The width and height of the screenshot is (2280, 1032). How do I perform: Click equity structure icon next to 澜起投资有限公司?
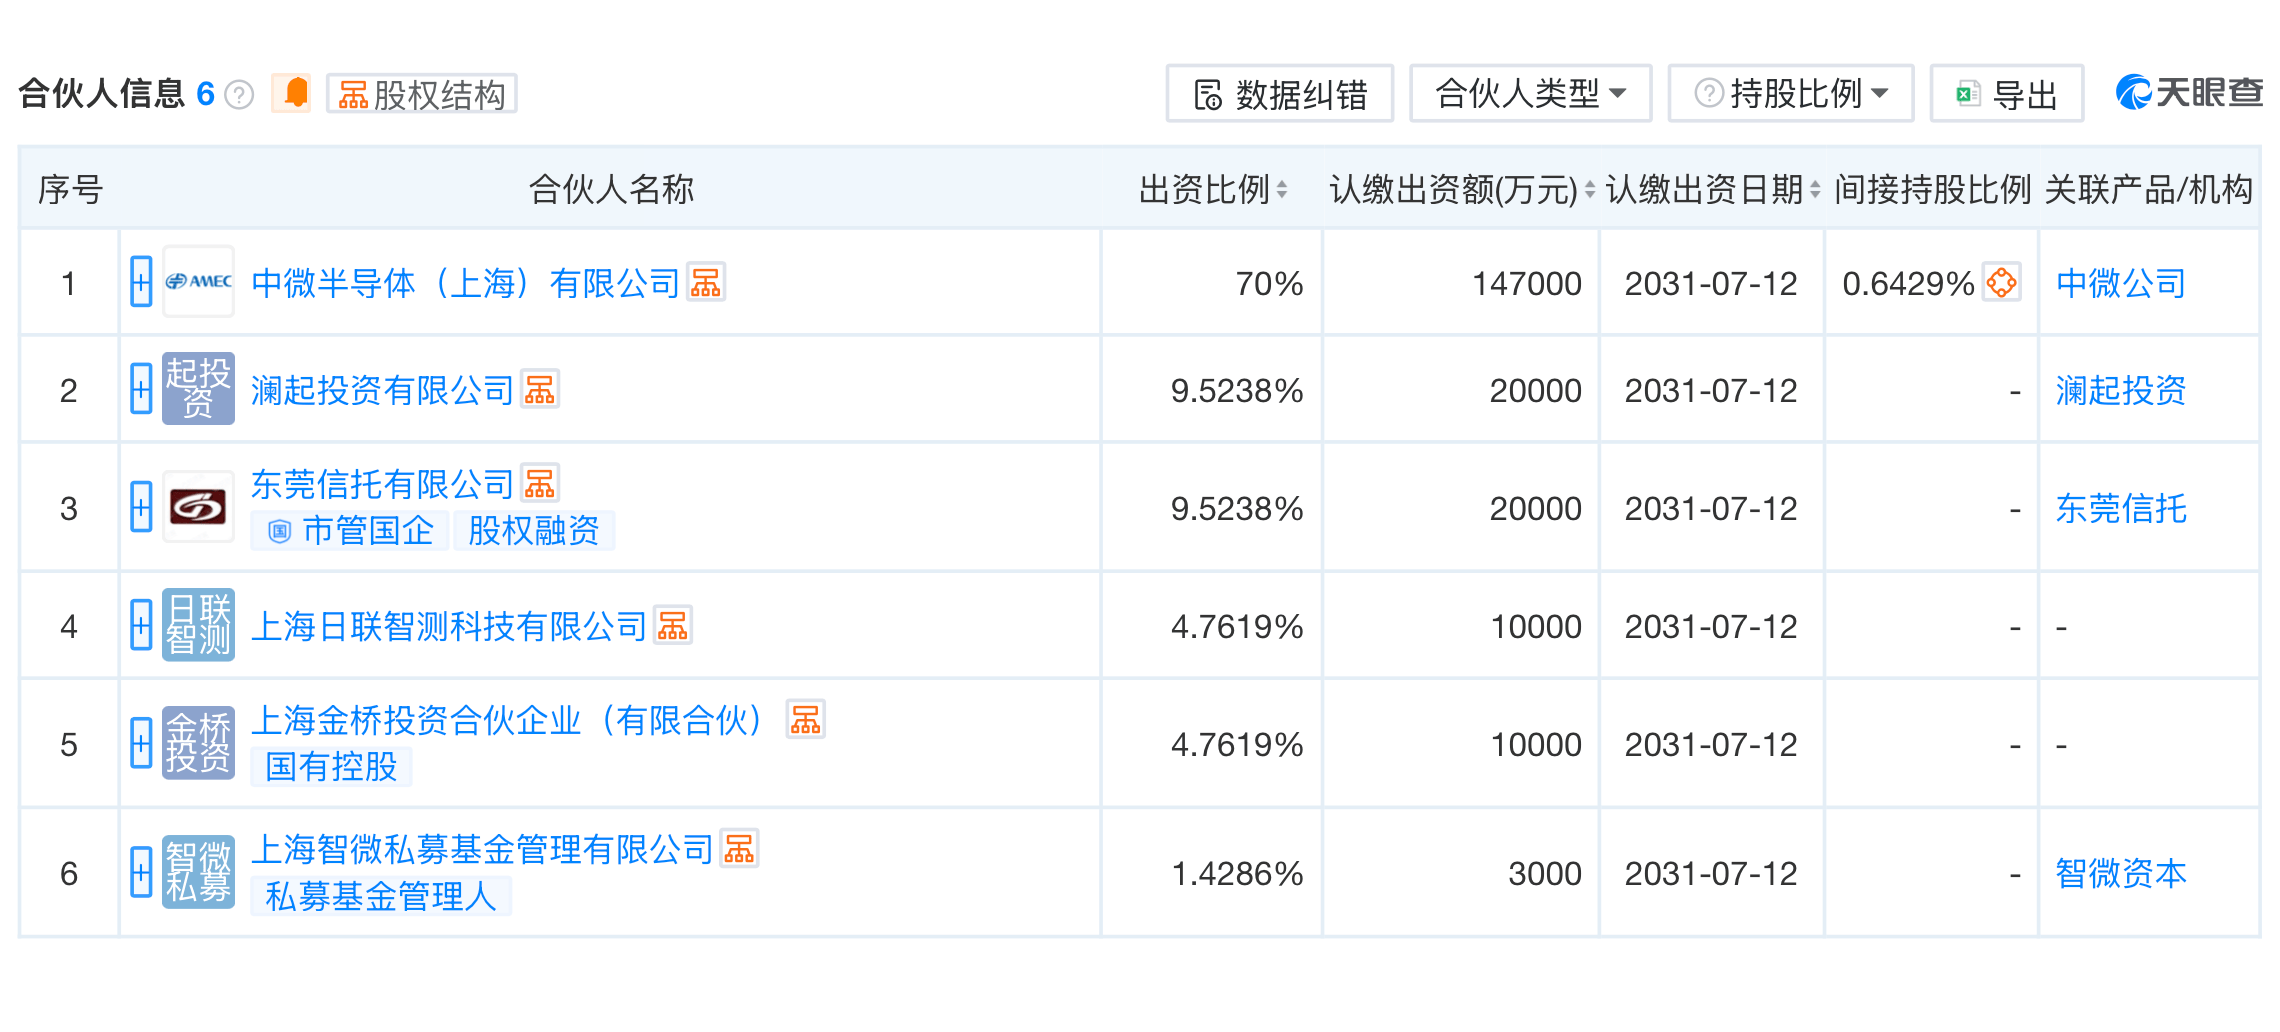point(540,390)
